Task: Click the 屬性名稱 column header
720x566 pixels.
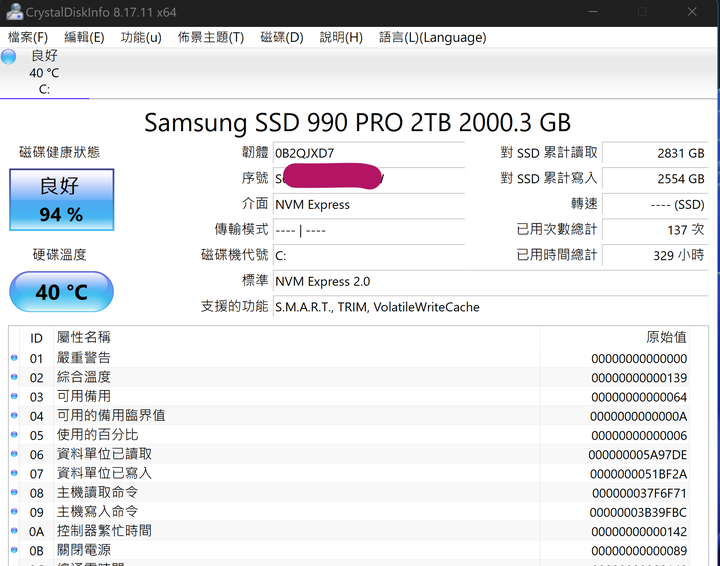Action: coord(297,338)
